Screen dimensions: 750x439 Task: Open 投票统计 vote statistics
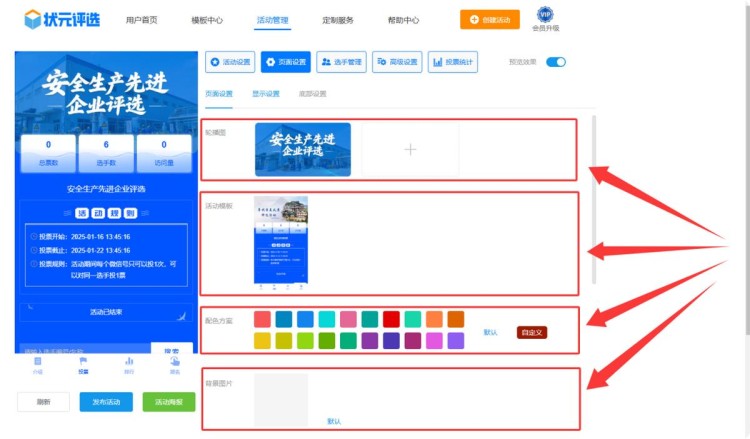click(x=453, y=62)
